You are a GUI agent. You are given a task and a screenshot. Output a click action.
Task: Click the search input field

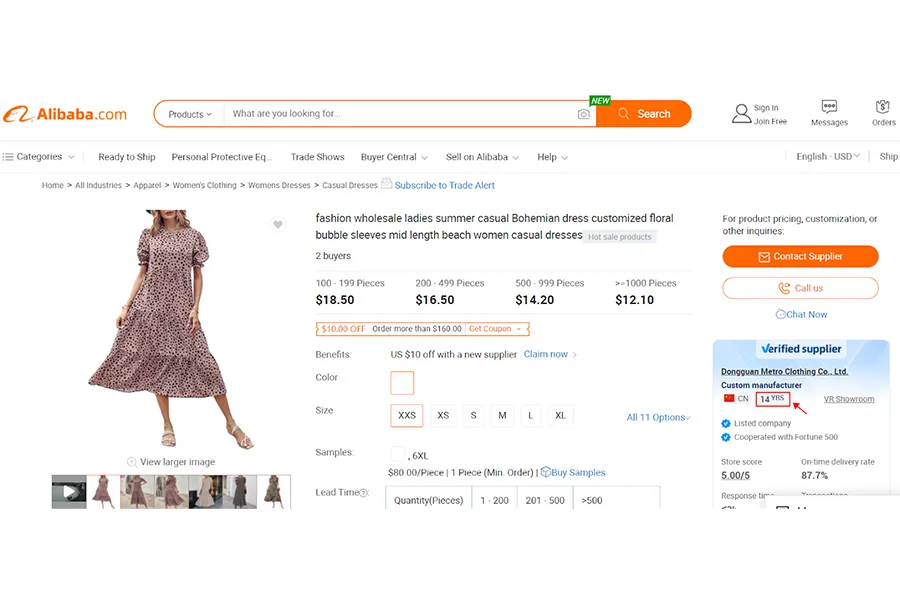[x=400, y=114]
